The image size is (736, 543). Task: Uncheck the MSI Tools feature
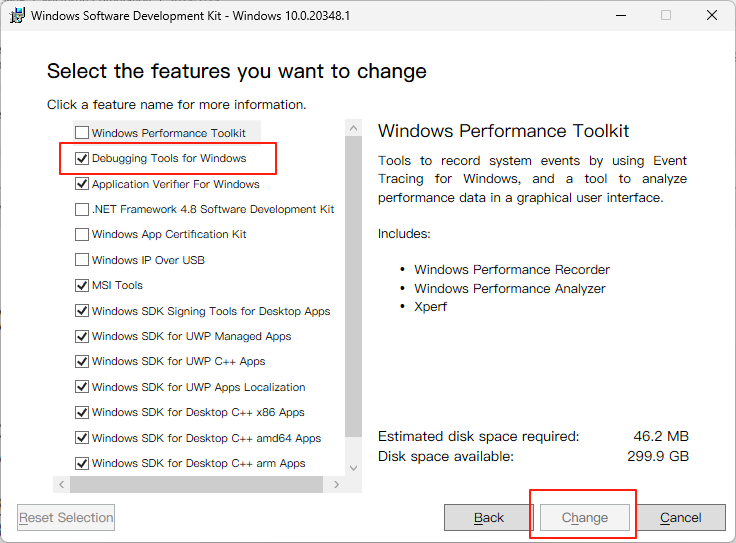click(x=82, y=285)
